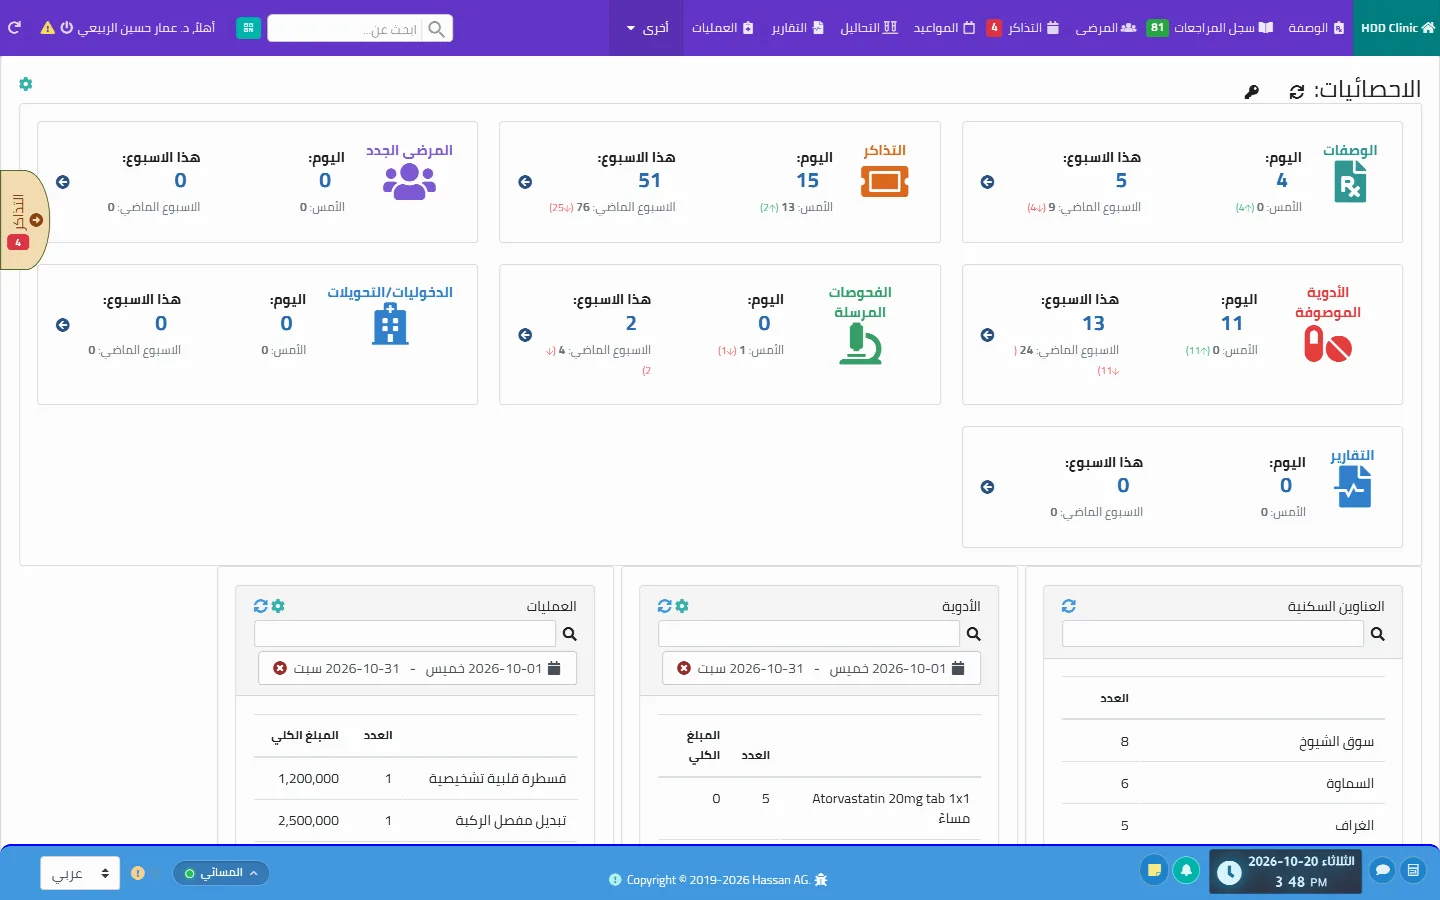Refresh the العناوين السكنية panel

pos(1069,606)
